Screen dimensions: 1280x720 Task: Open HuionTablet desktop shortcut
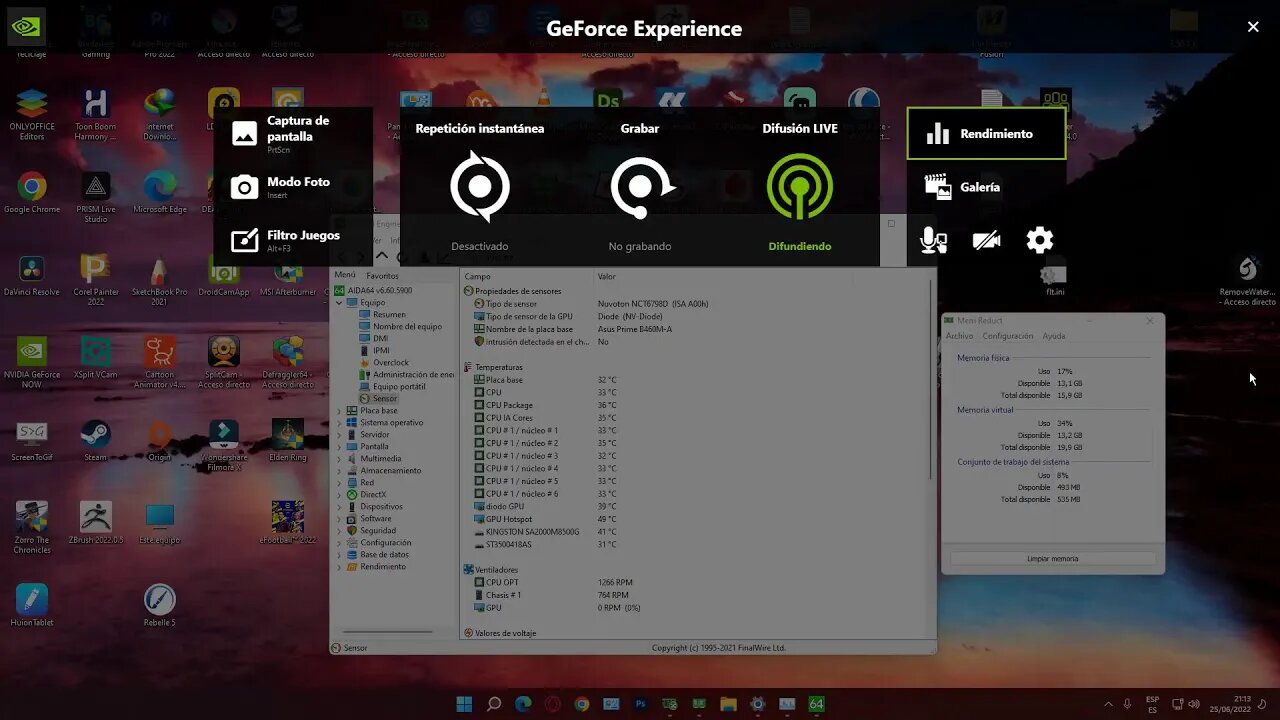click(x=32, y=606)
